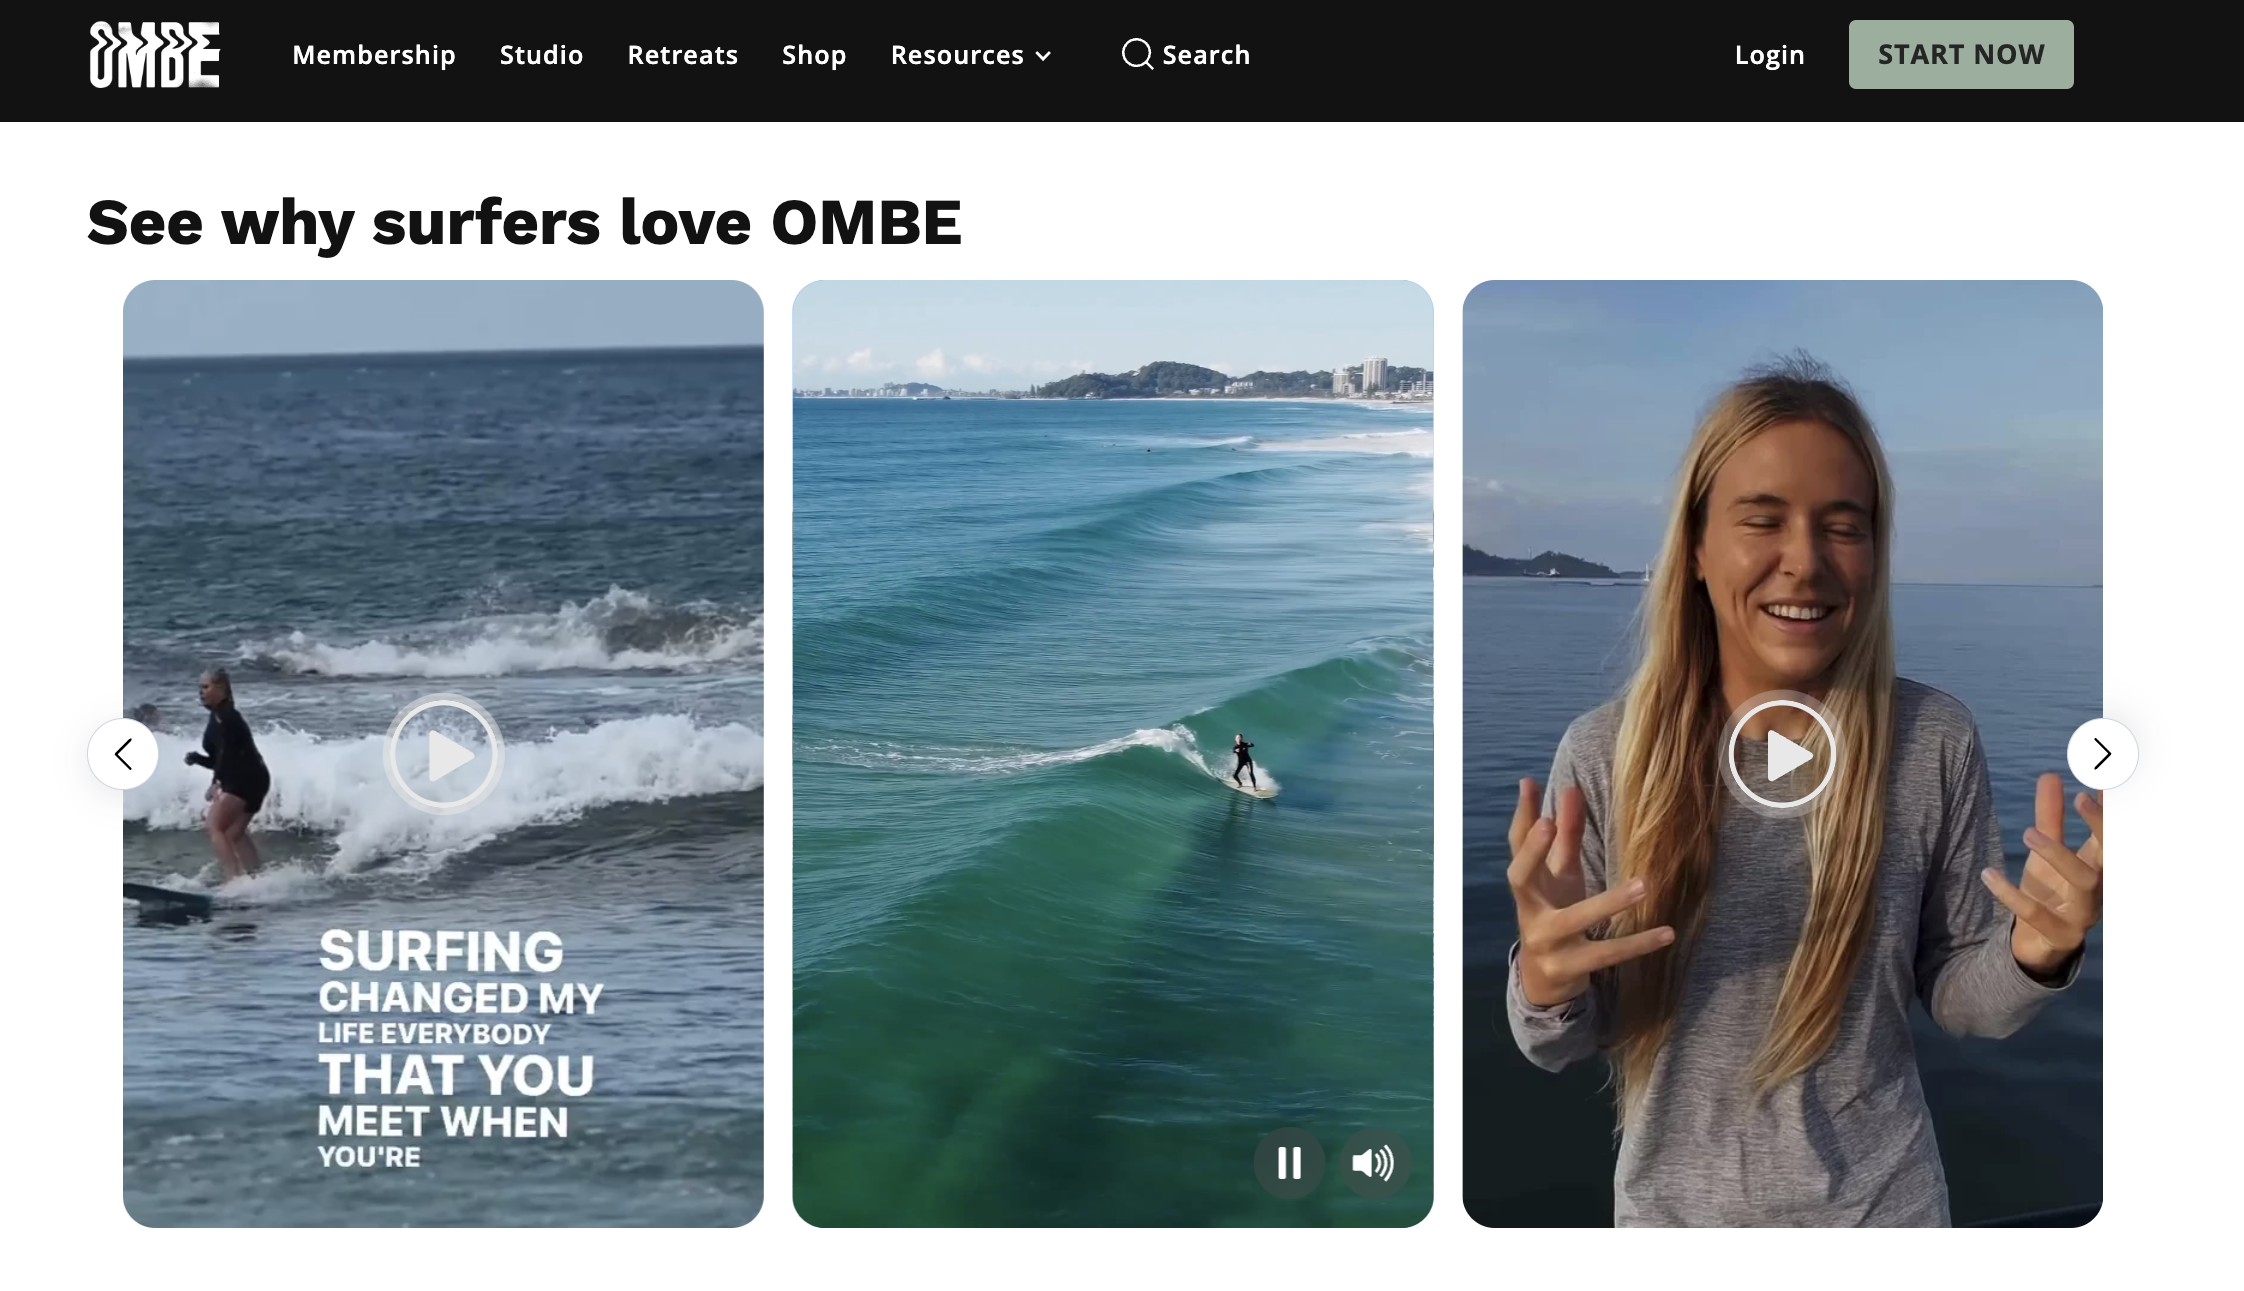Mute the aerial surf video sound

1373,1163
